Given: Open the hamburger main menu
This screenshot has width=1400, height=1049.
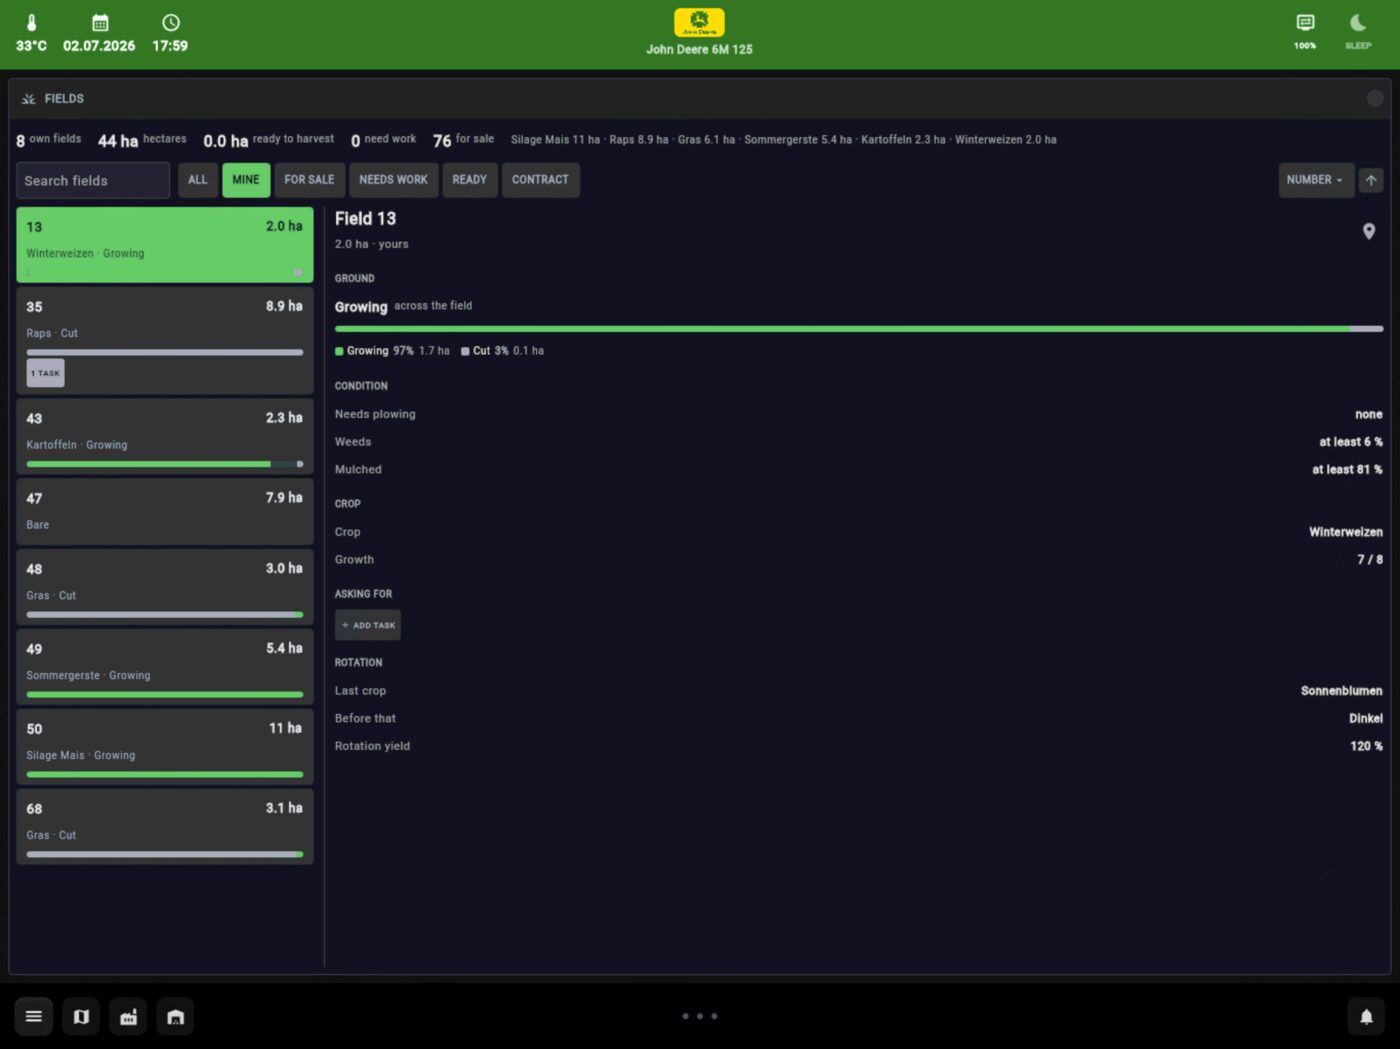Looking at the screenshot, I should [x=33, y=1017].
